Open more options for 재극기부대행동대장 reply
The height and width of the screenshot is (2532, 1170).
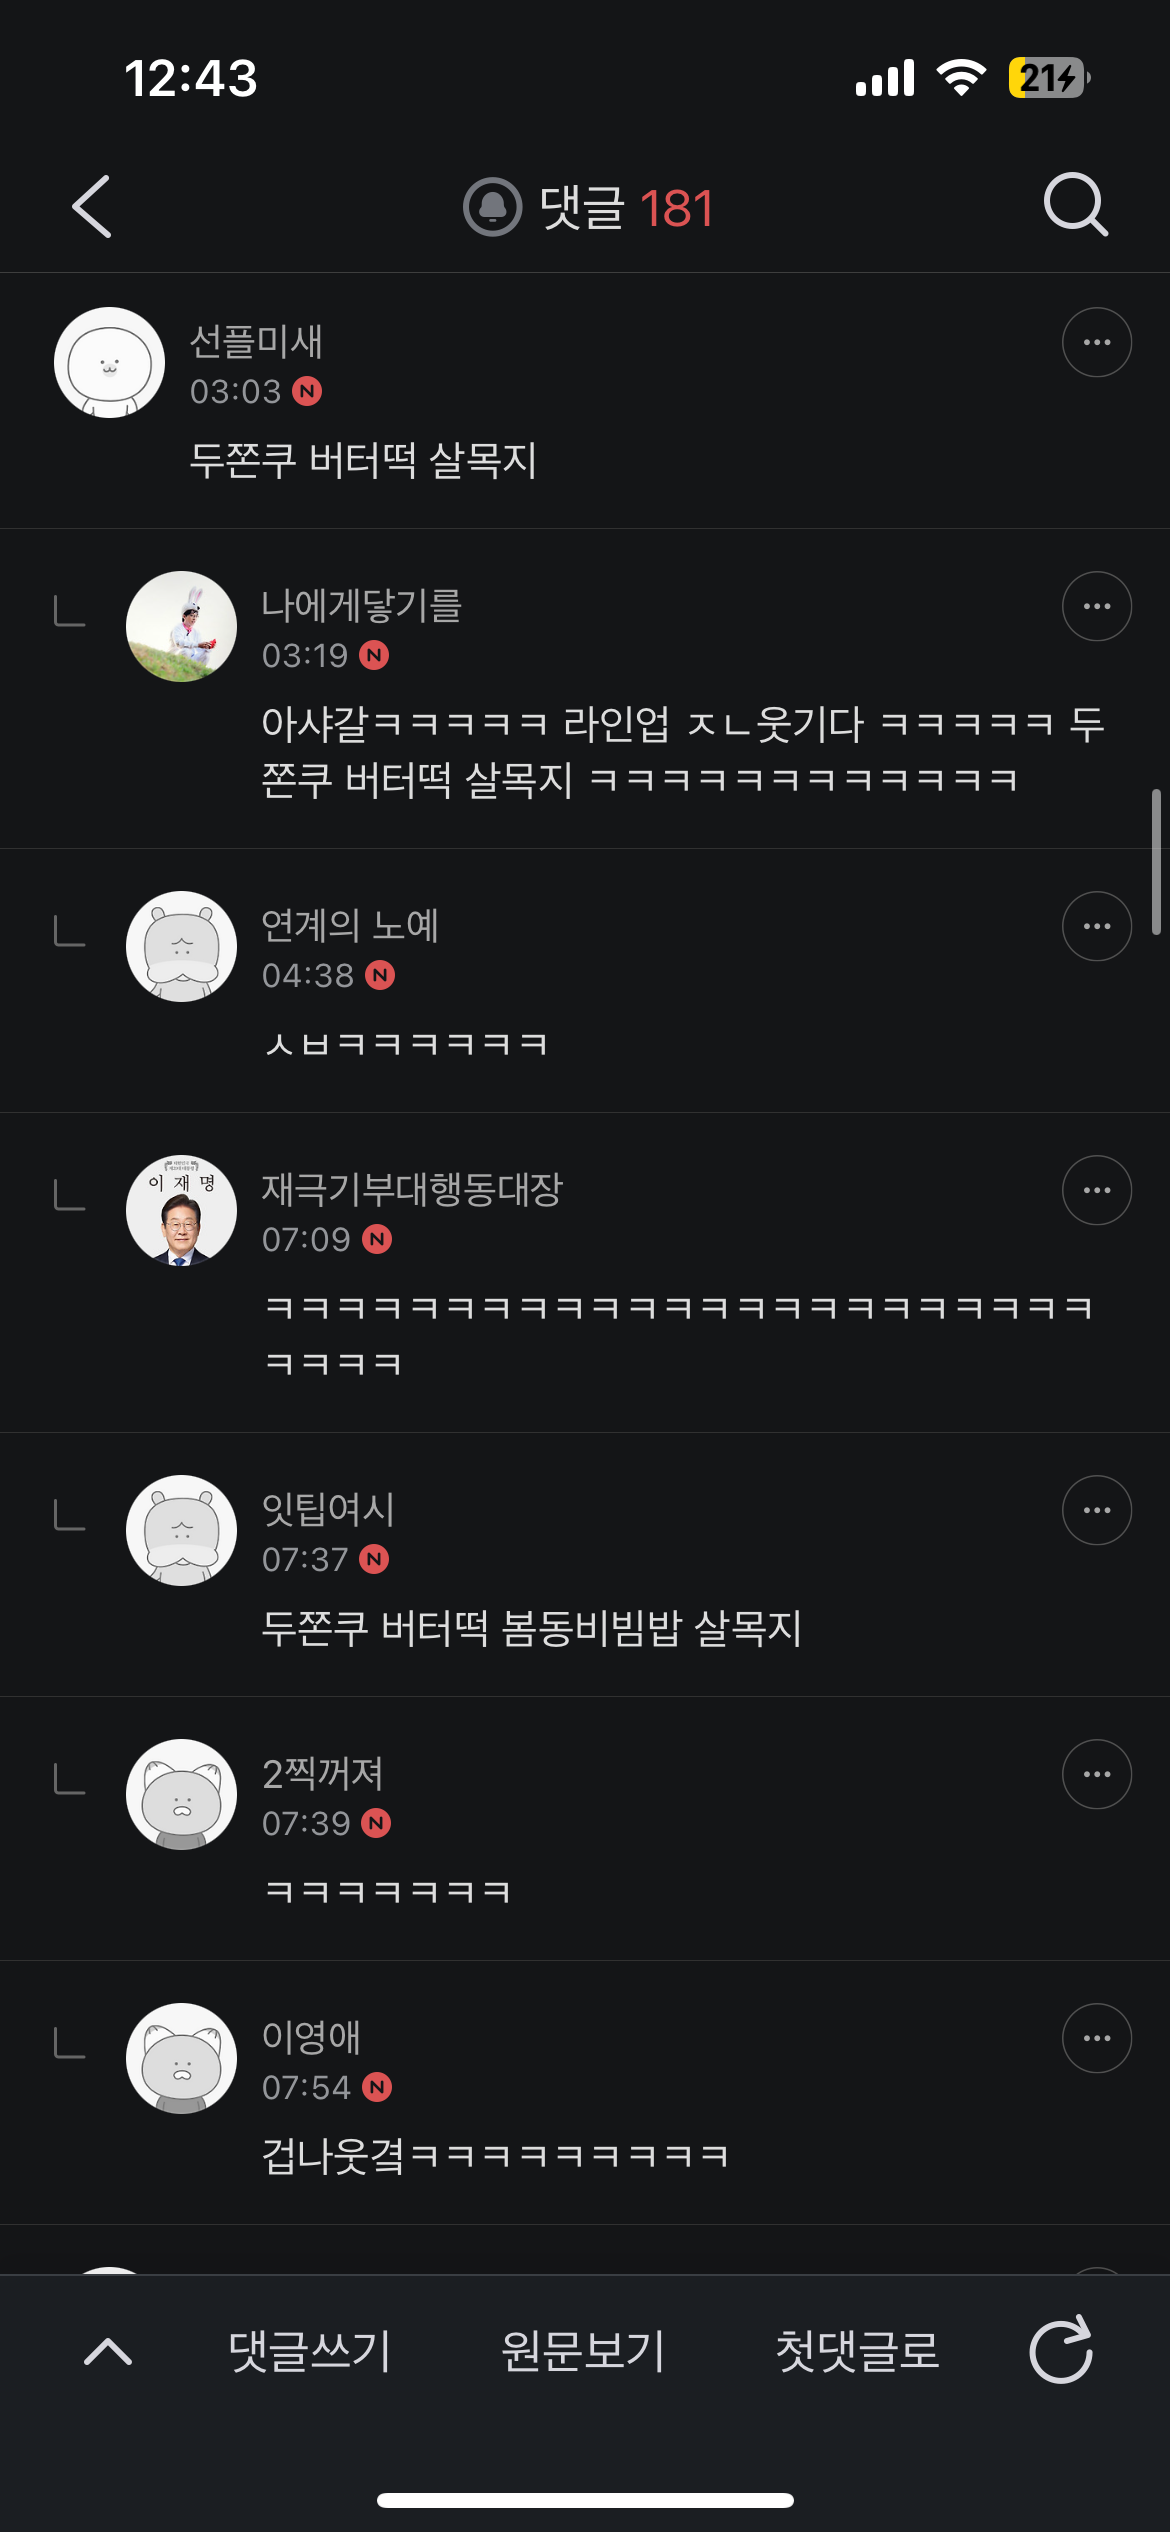[1096, 1190]
